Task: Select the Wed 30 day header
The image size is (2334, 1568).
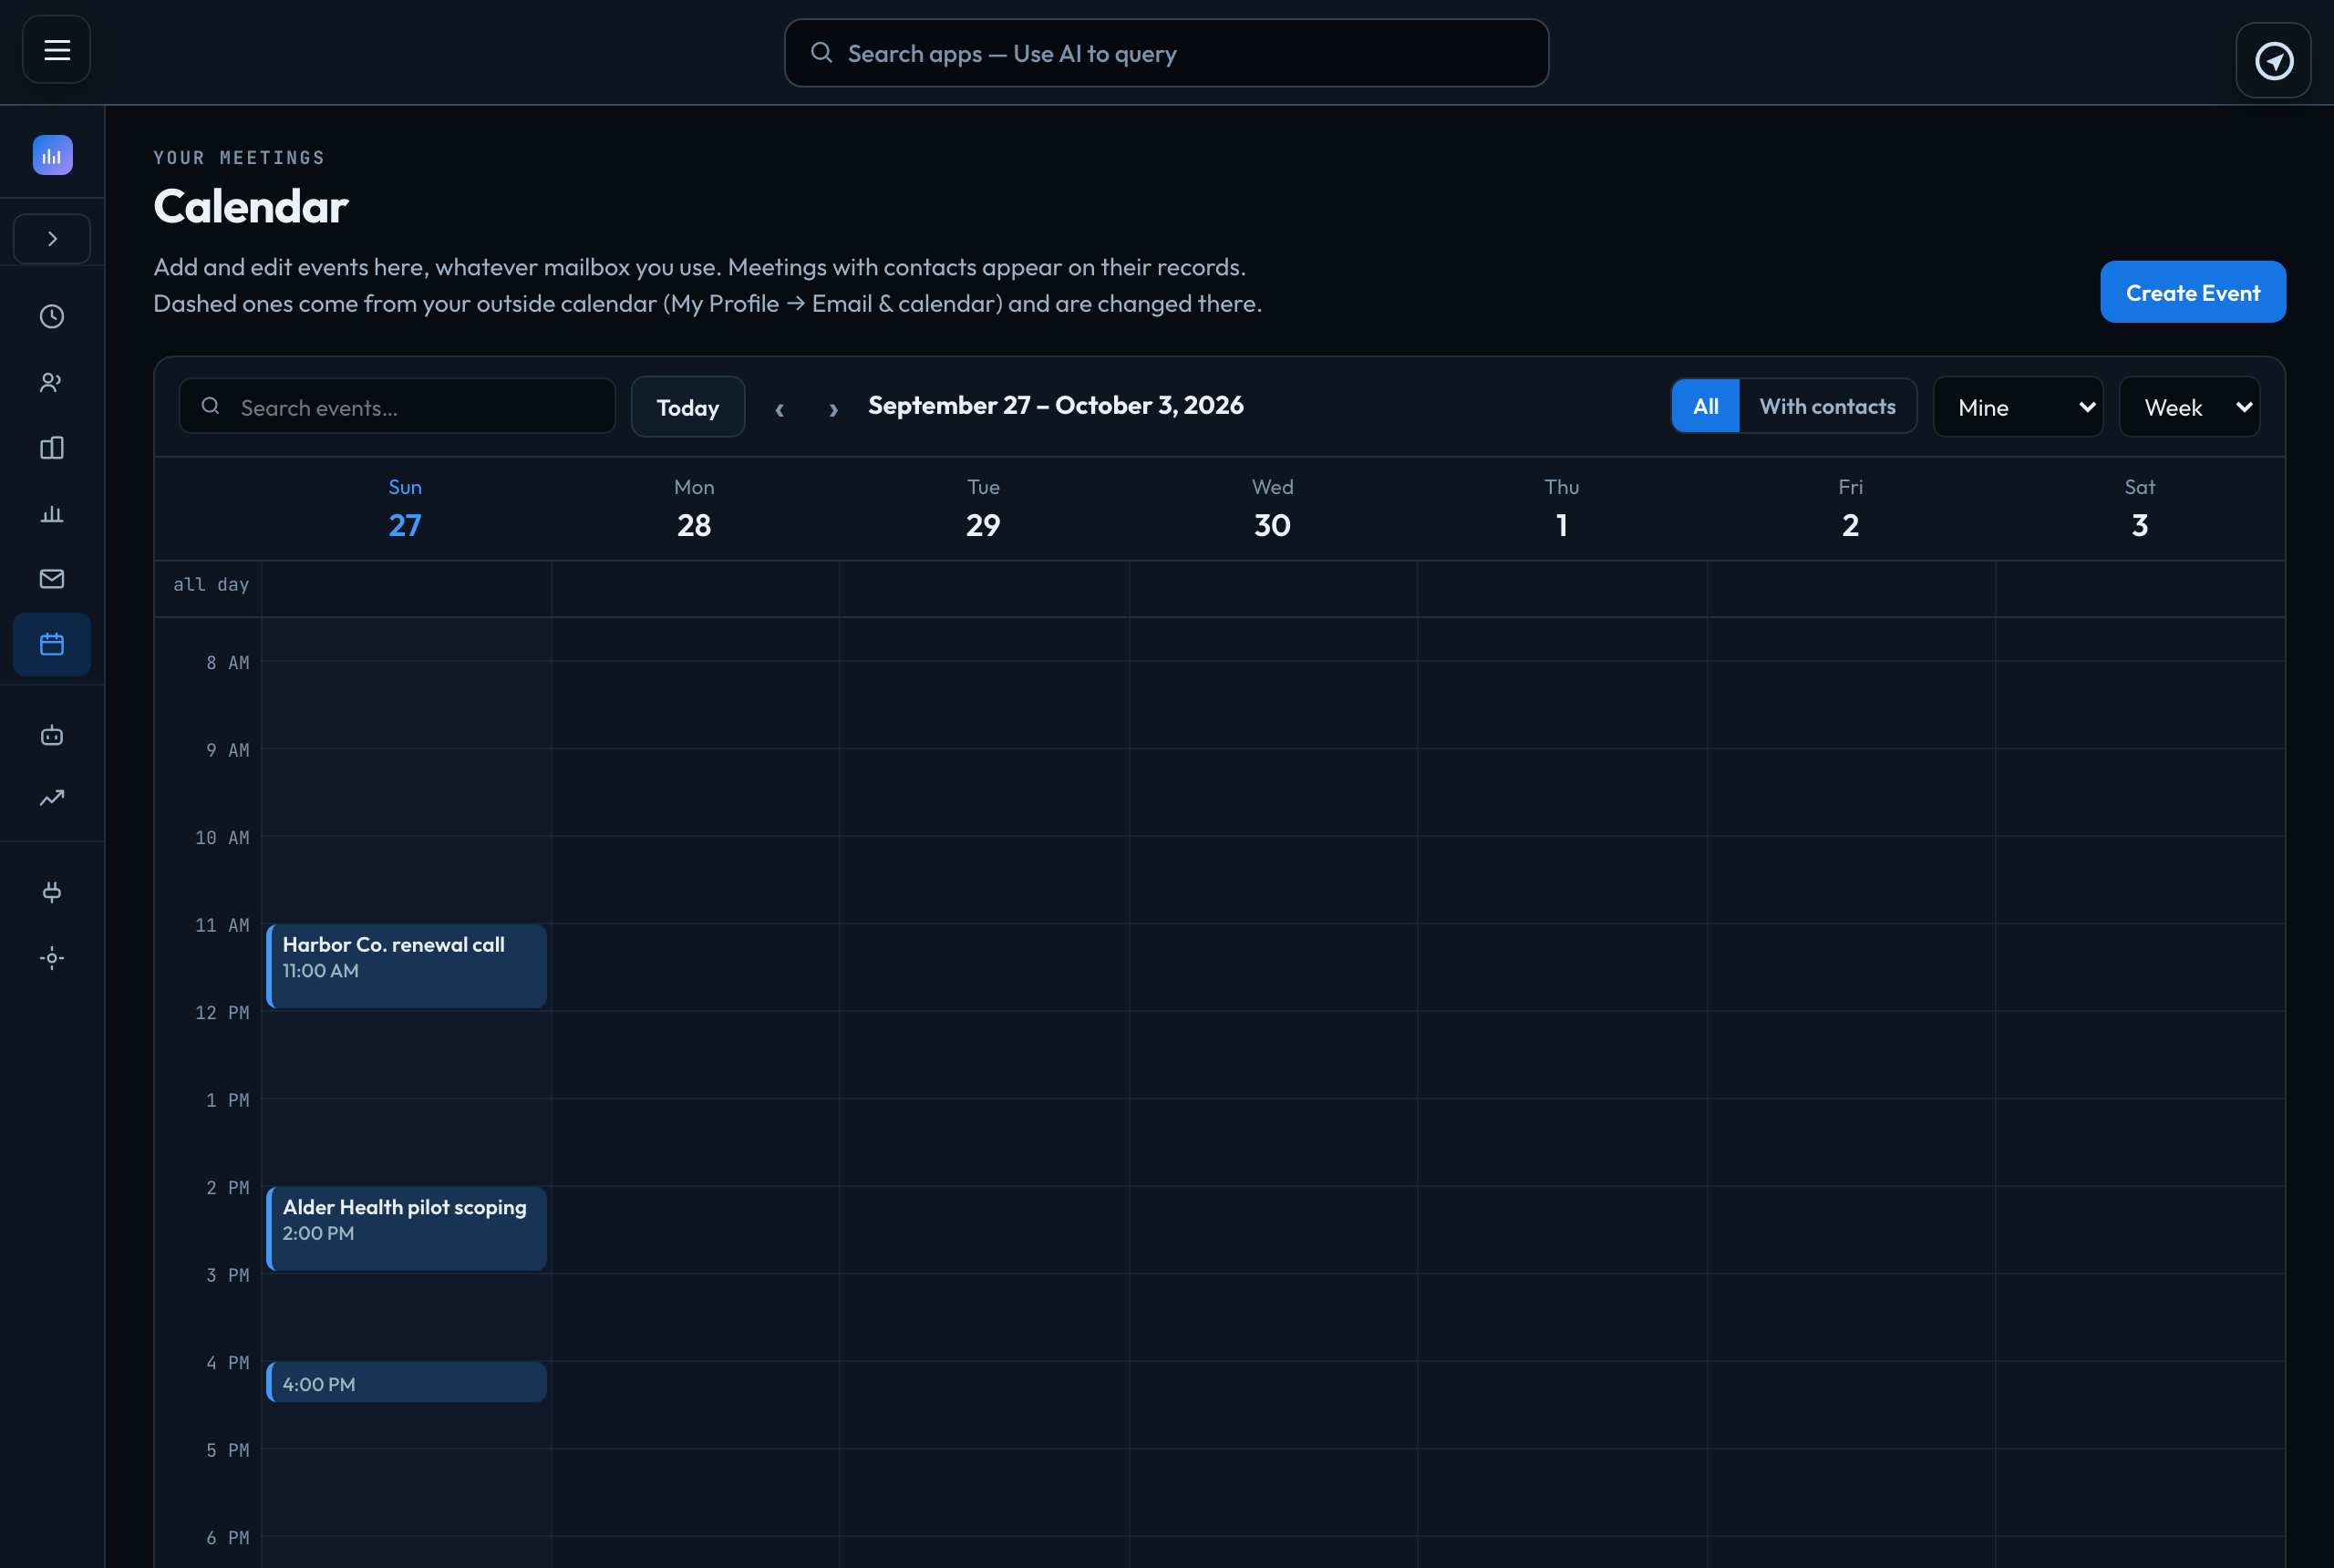Action: coord(1272,509)
